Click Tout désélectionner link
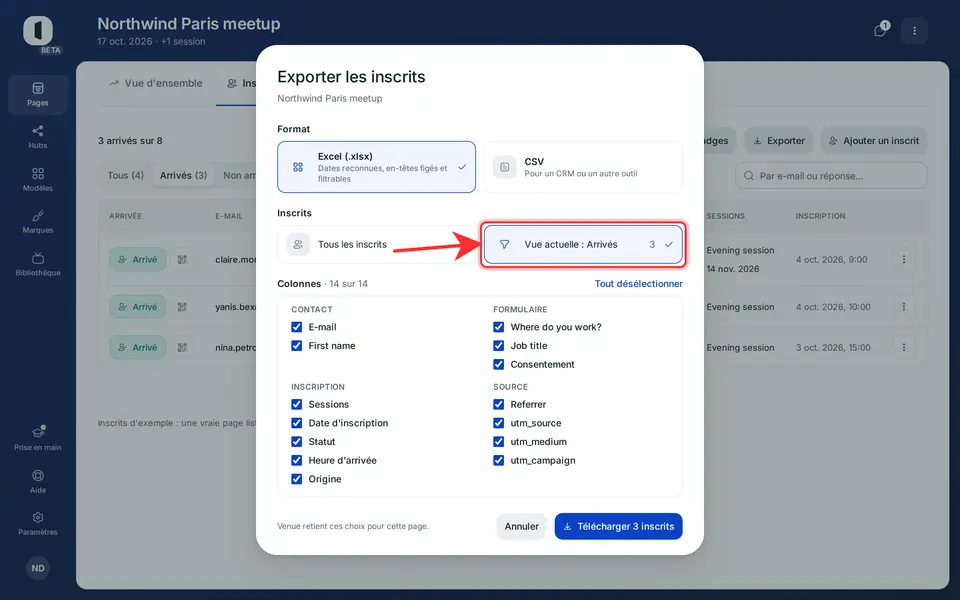The image size is (960, 600). pyautogui.click(x=639, y=283)
